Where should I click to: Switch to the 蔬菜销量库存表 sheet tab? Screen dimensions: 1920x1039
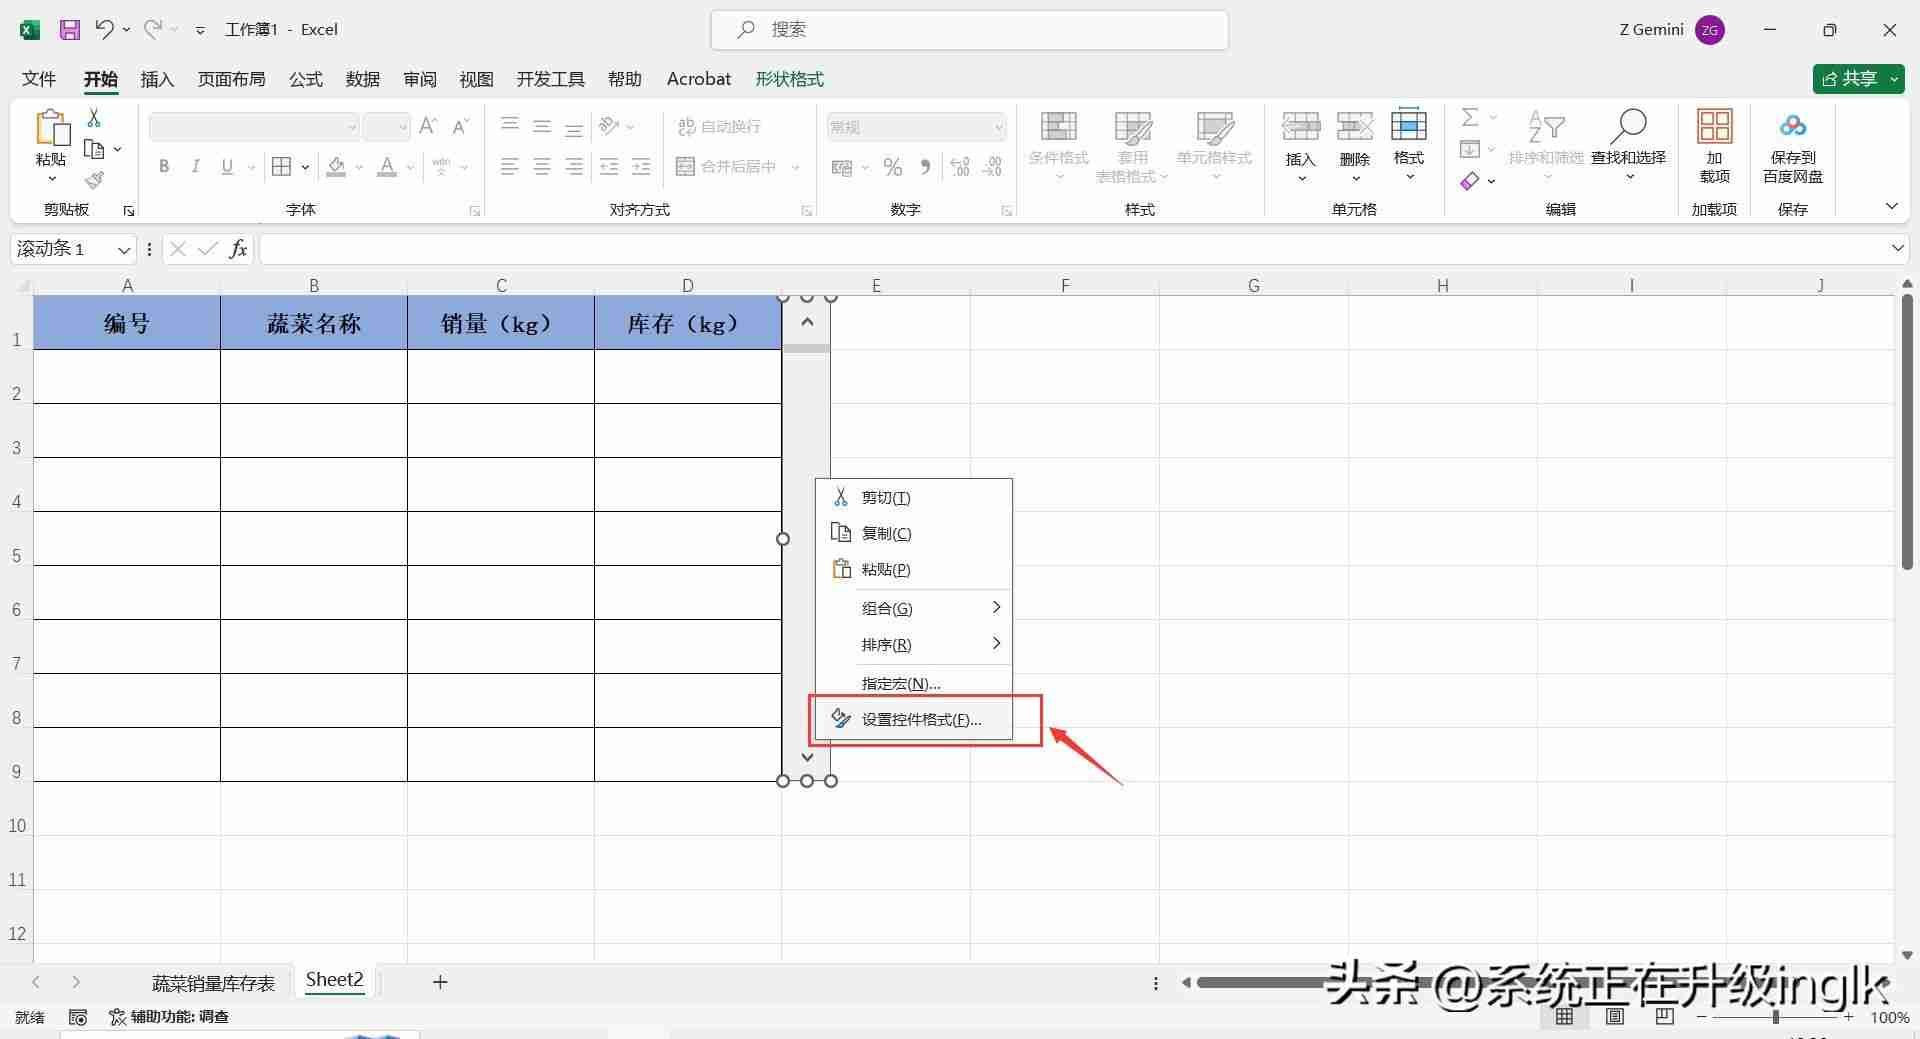(x=212, y=982)
